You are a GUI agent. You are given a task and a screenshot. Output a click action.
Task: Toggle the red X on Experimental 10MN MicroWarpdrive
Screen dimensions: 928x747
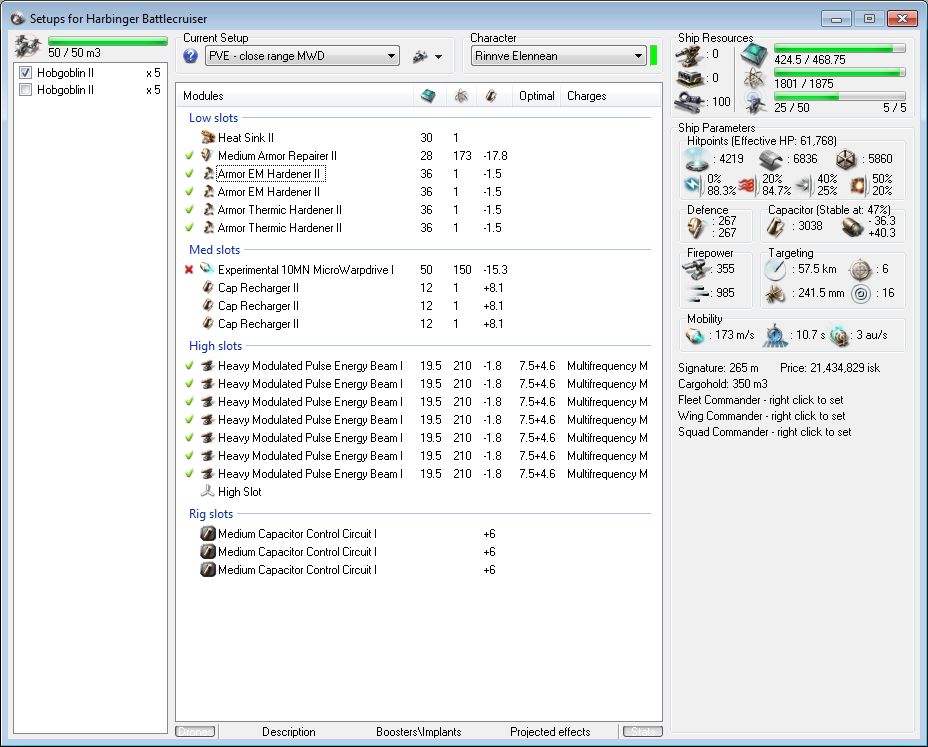[189, 270]
